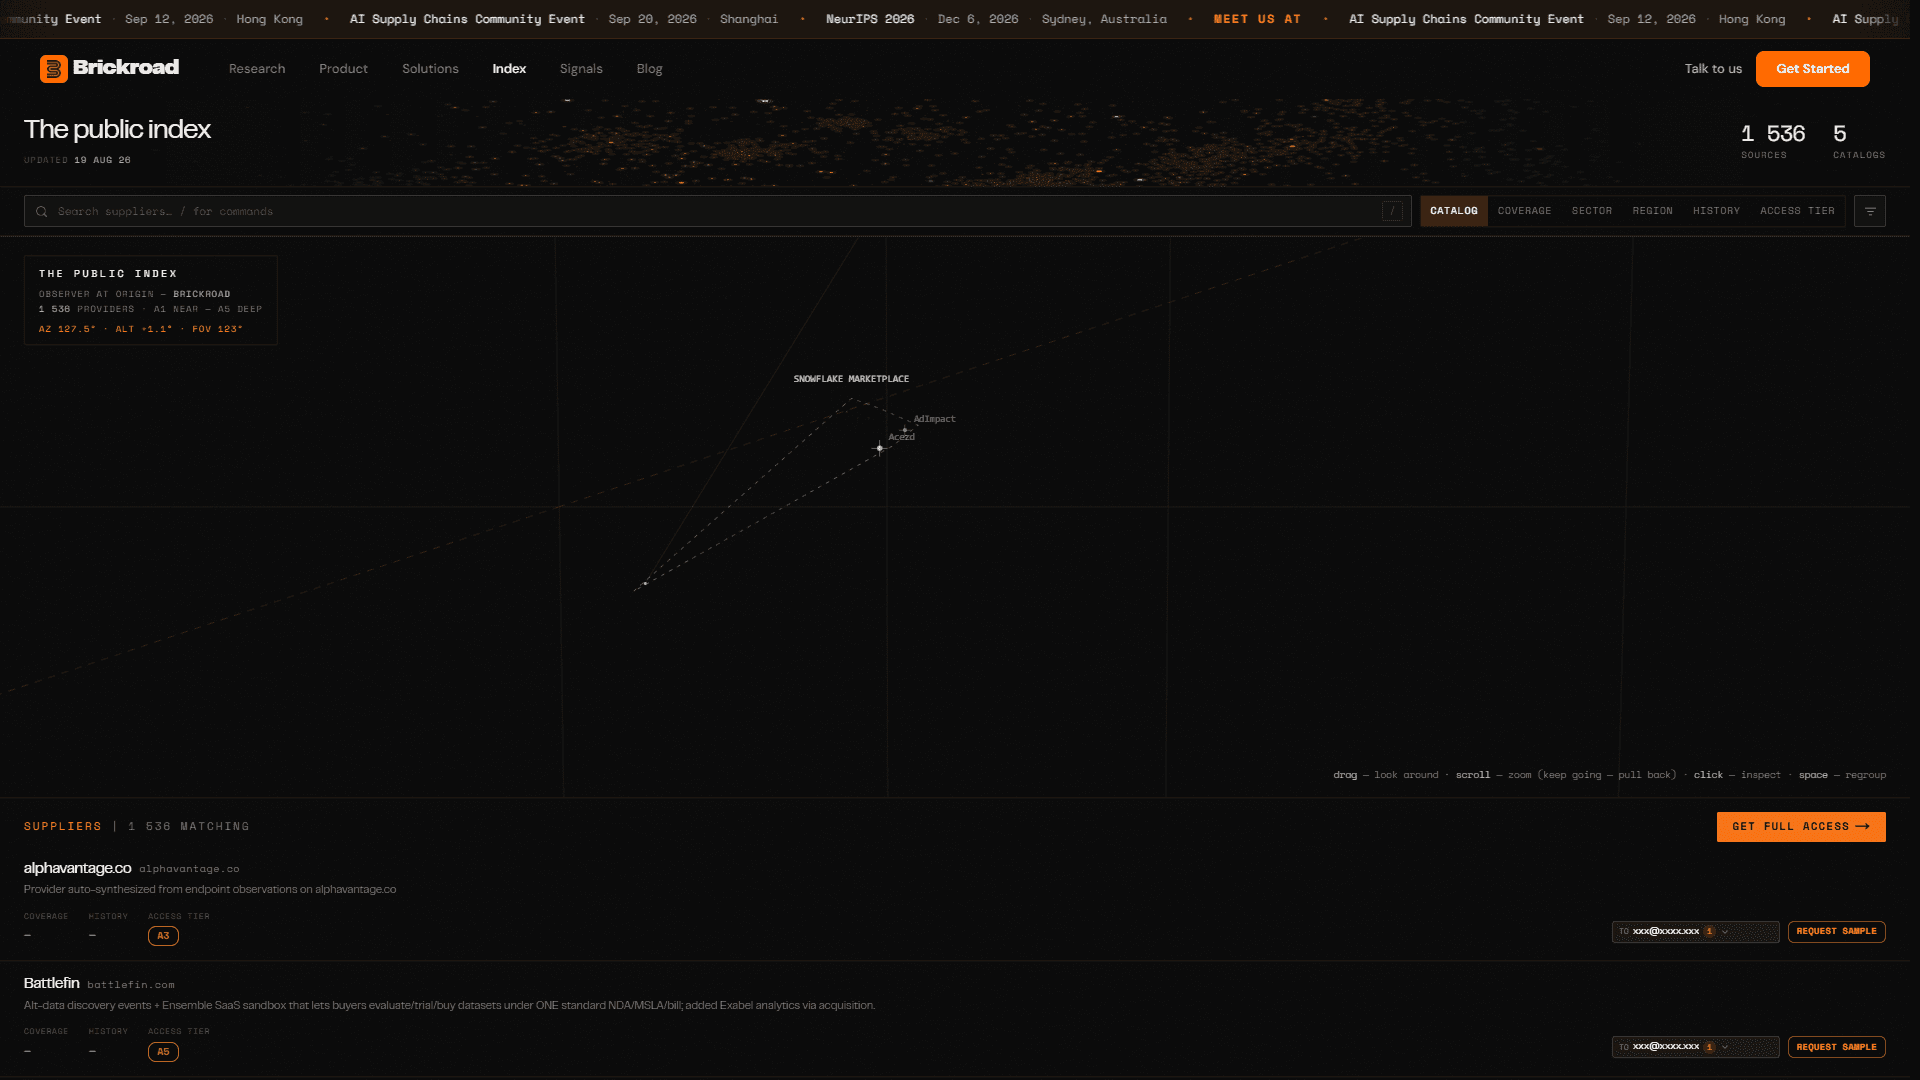
Task: Go to the Index nav page
Action: pos(509,69)
